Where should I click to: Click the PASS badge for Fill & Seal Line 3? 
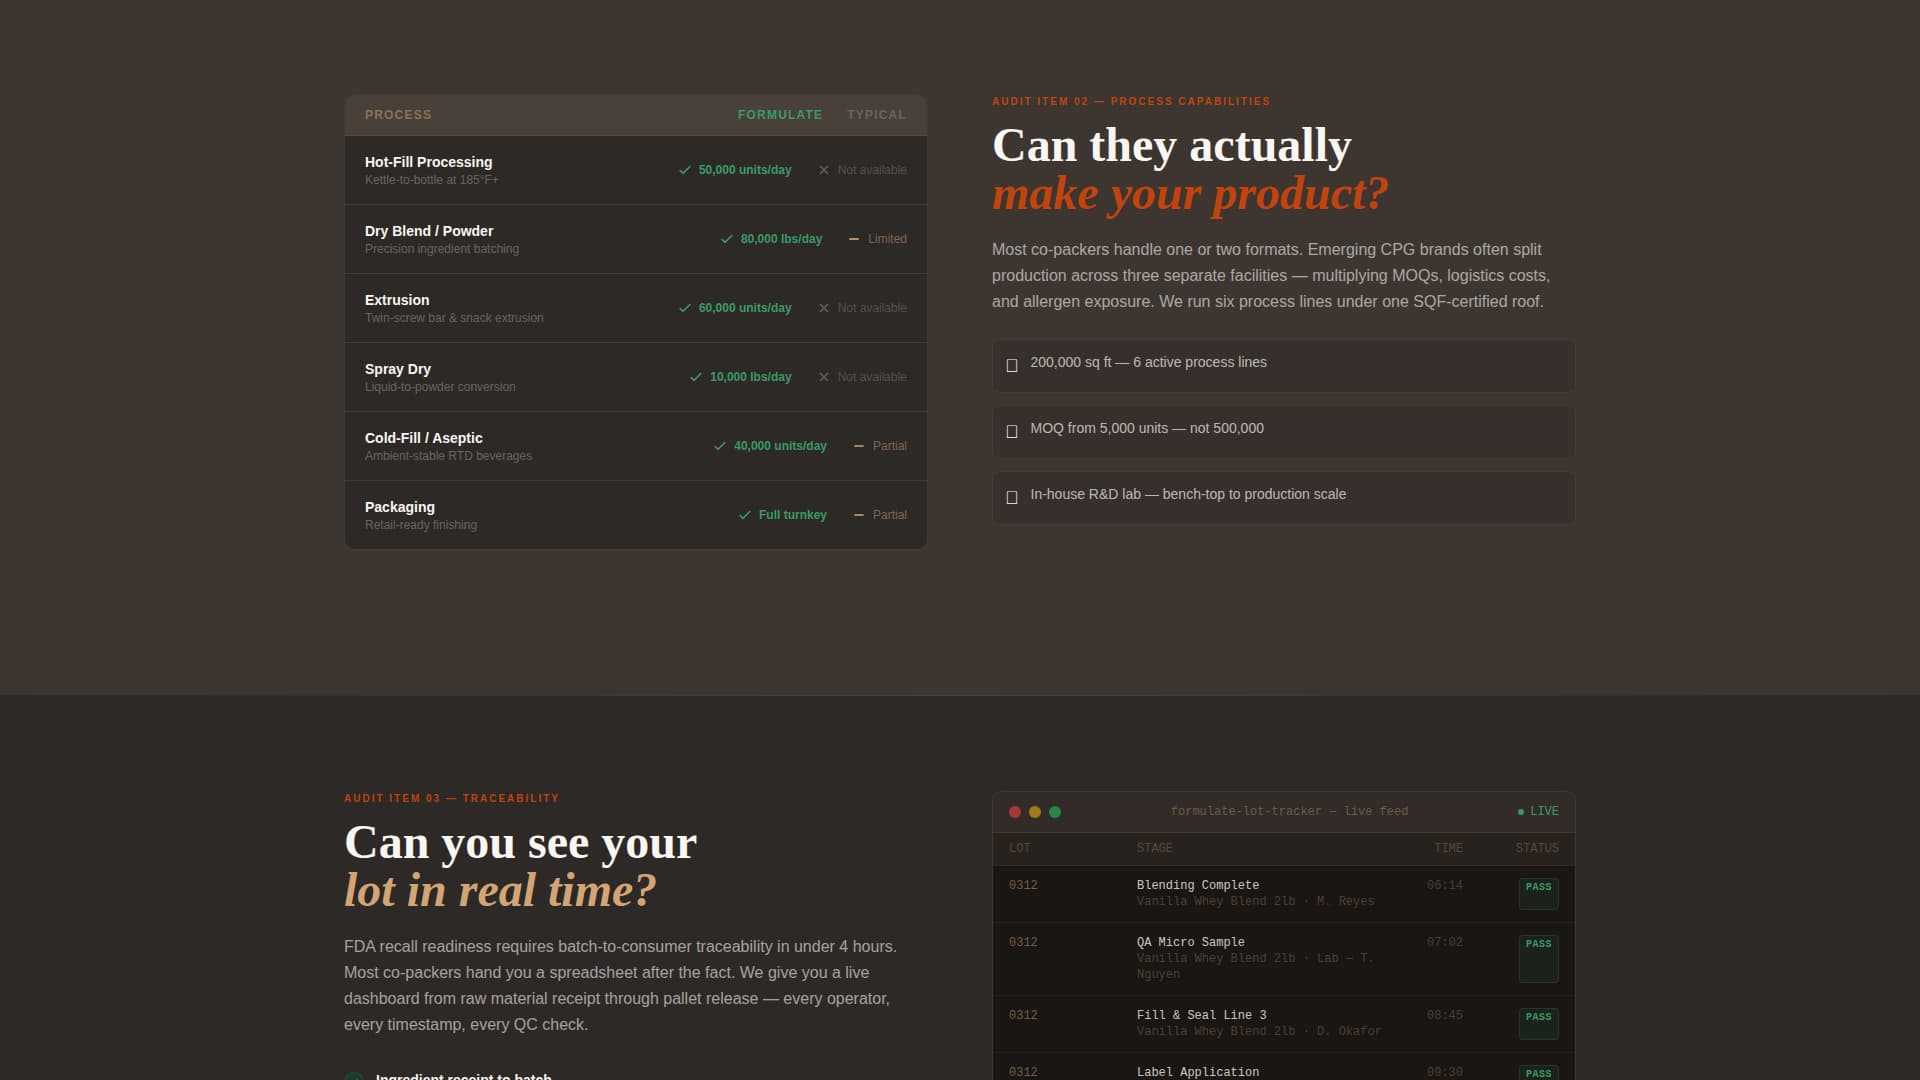[x=1538, y=1023]
